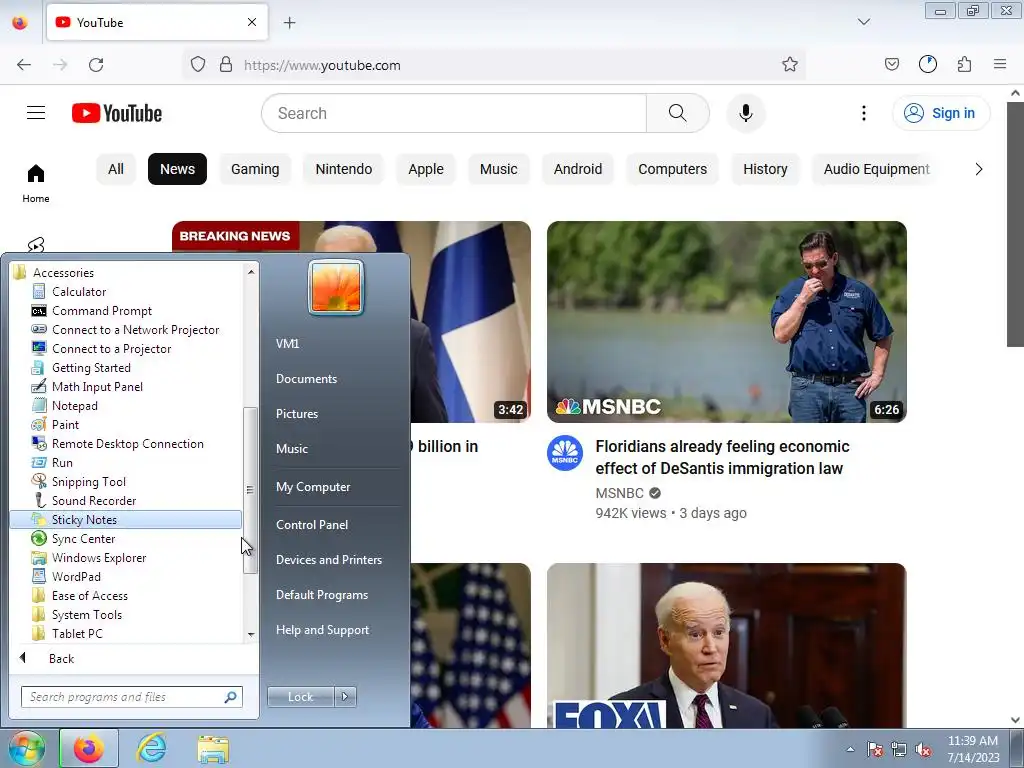Select the Gaming category chip
The width and height of the screenshot is (1024, 768).
(x=255, y=169)
